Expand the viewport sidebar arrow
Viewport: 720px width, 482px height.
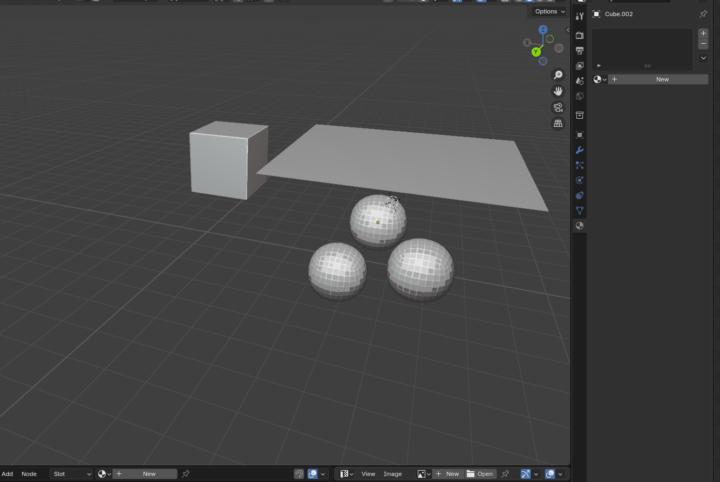pyautogui.click(x=568, y=30)
